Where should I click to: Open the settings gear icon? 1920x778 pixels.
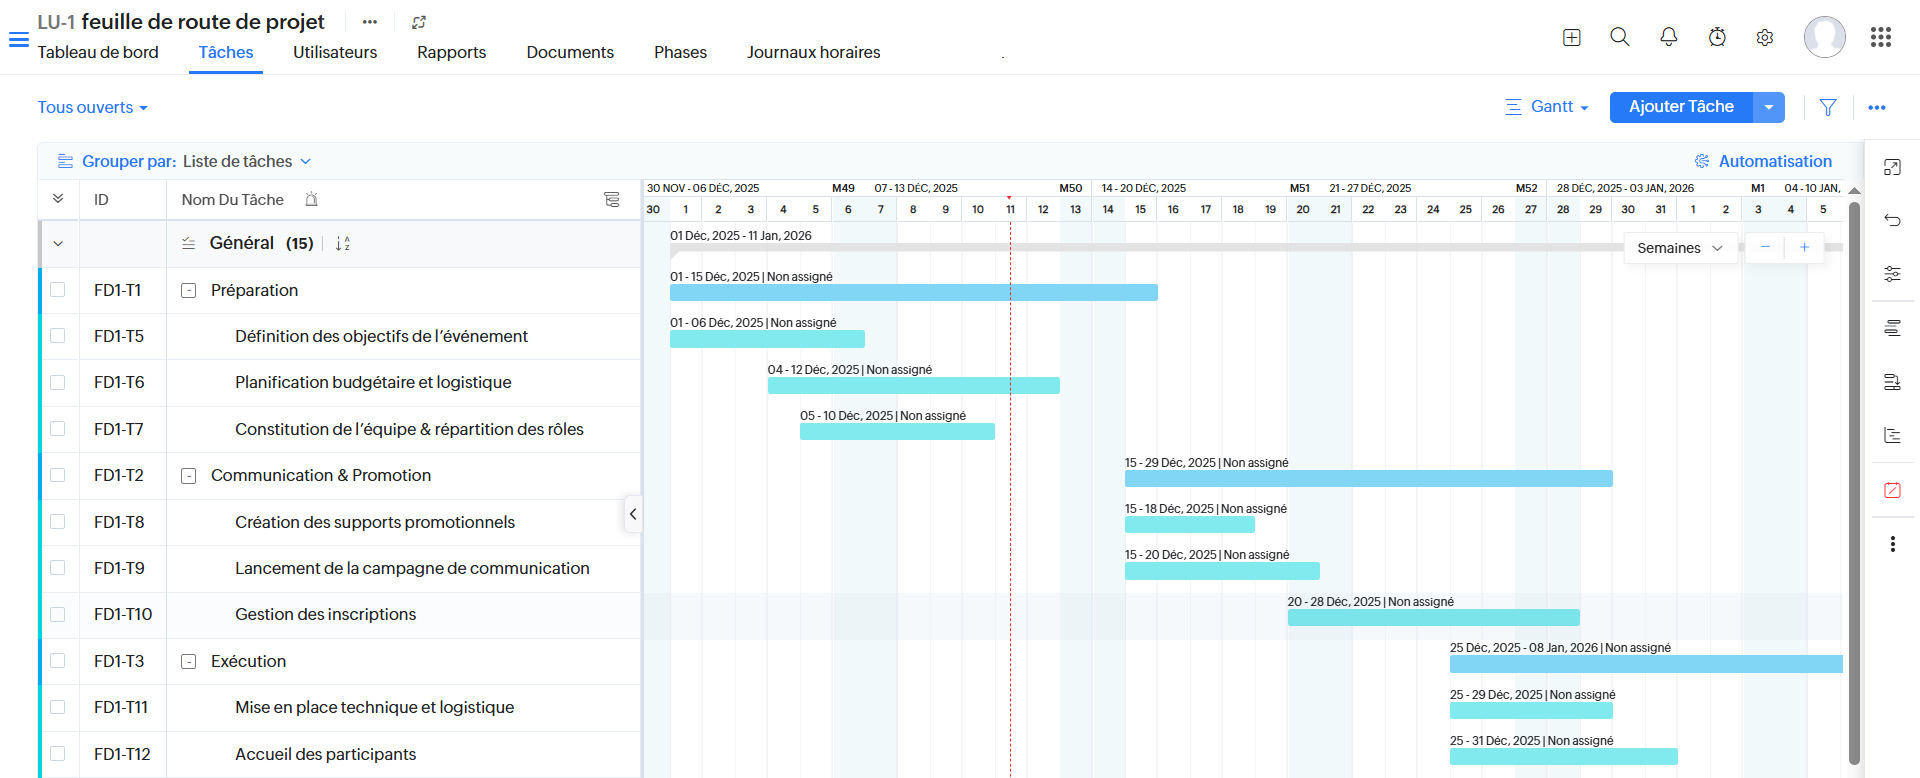click(1765, 37)
